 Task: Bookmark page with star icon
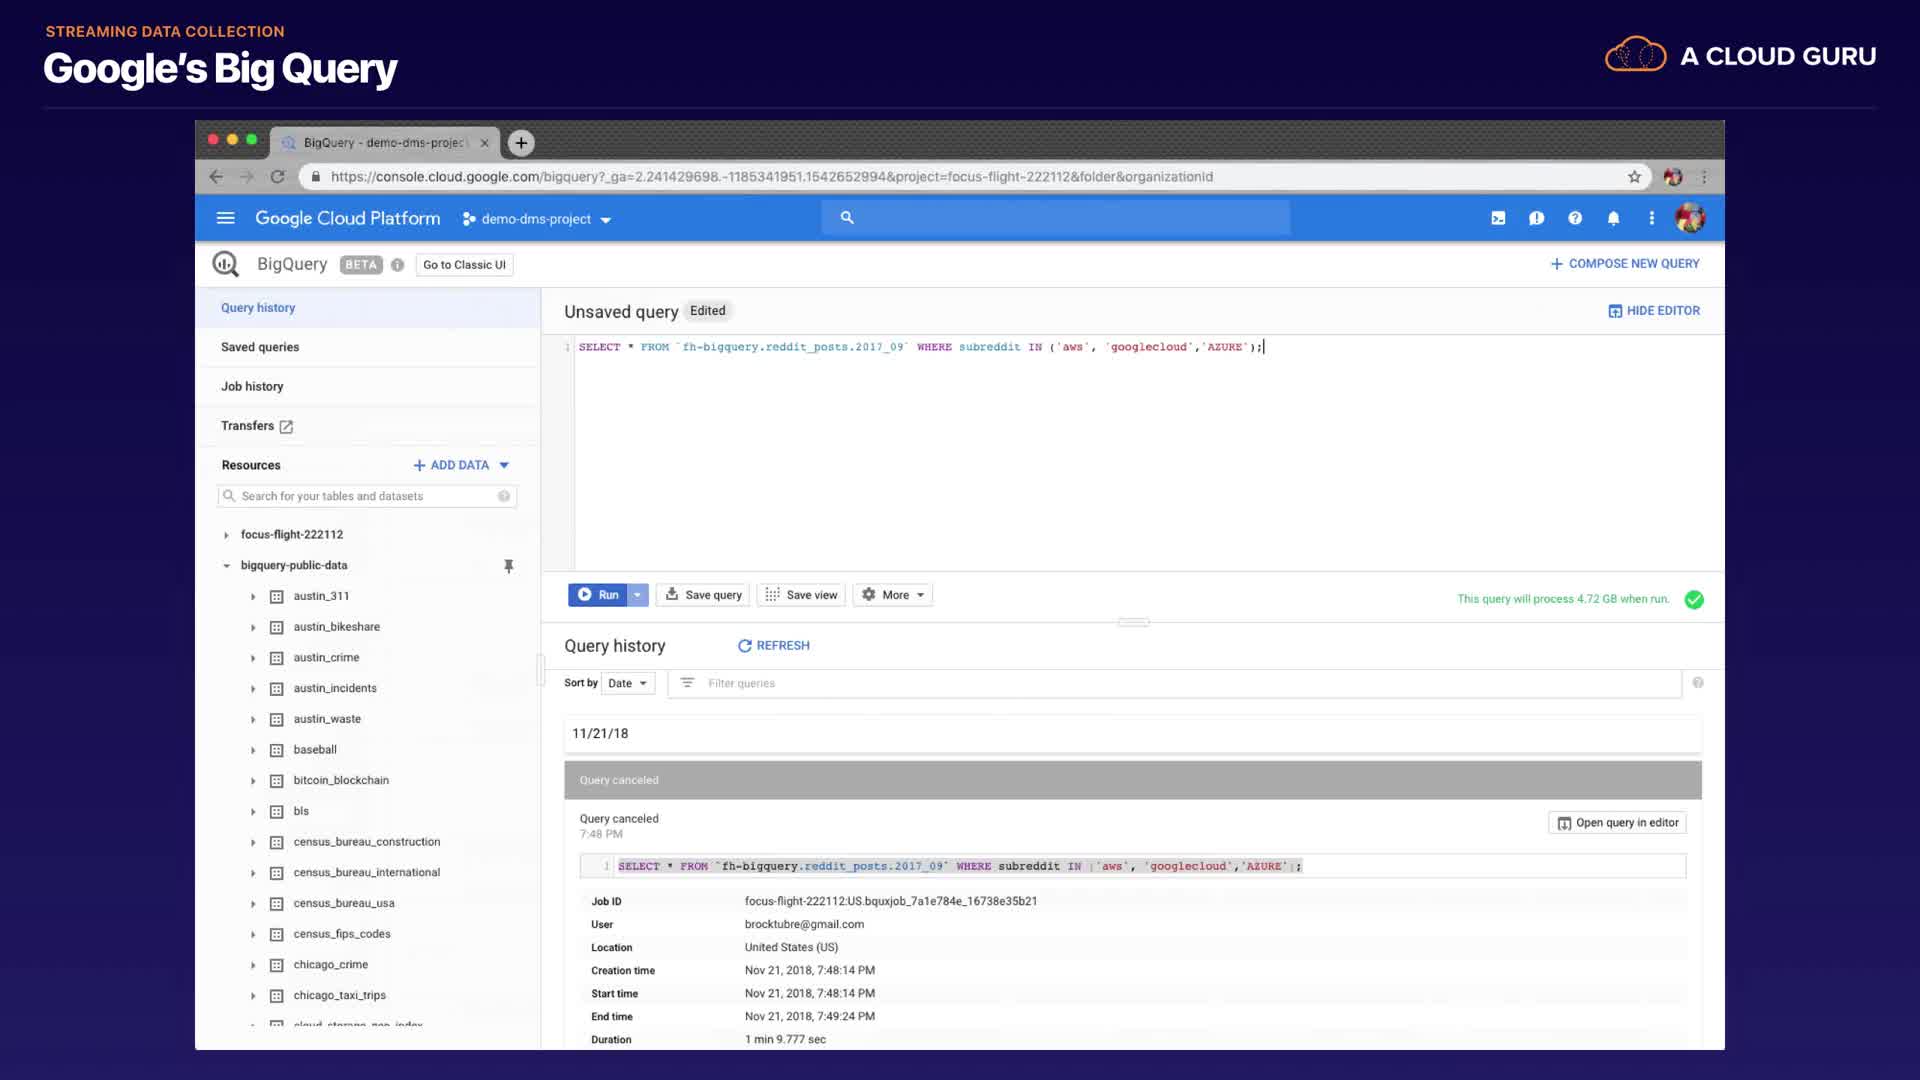(x=1634, y=177)
